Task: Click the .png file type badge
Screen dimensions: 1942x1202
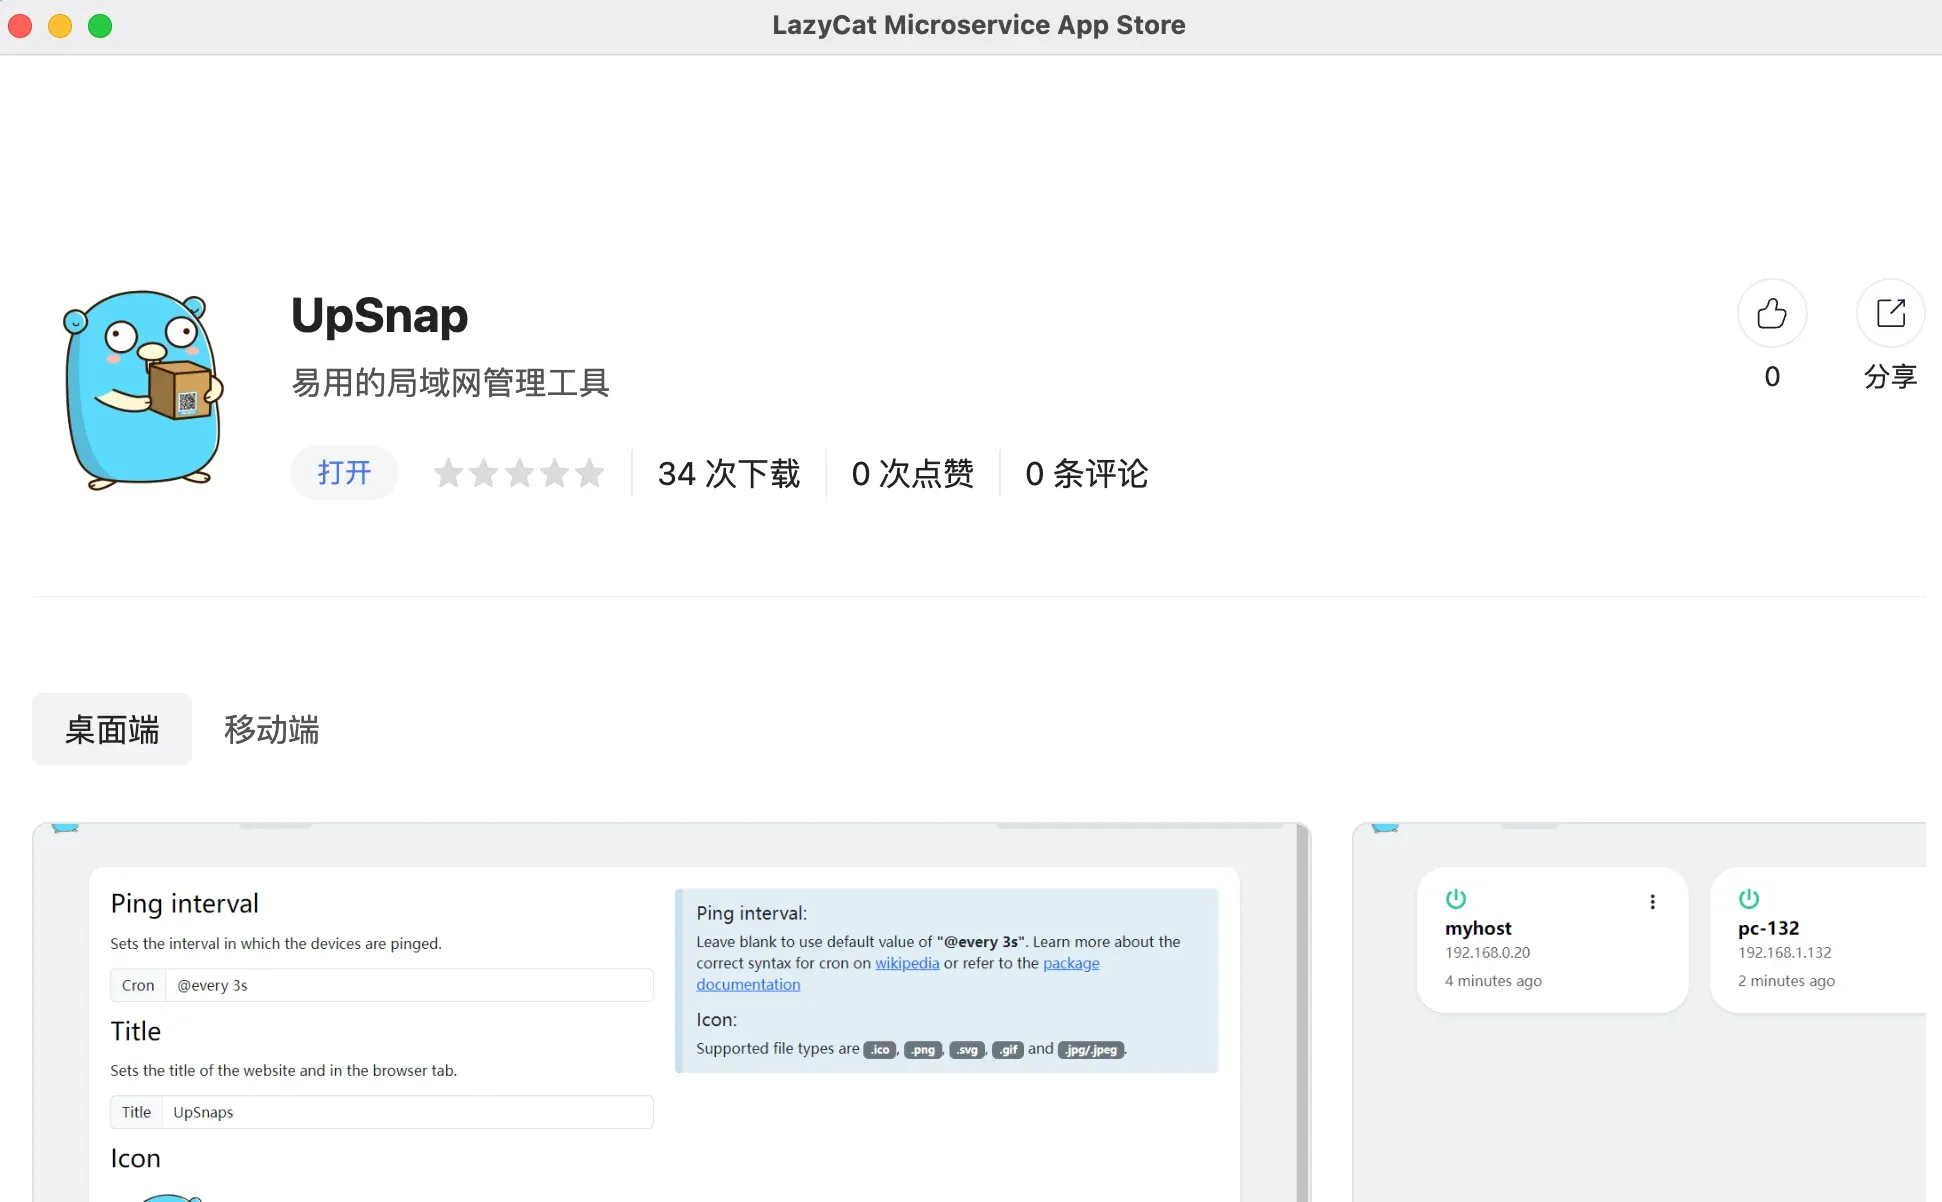Action: point(923,1049)
